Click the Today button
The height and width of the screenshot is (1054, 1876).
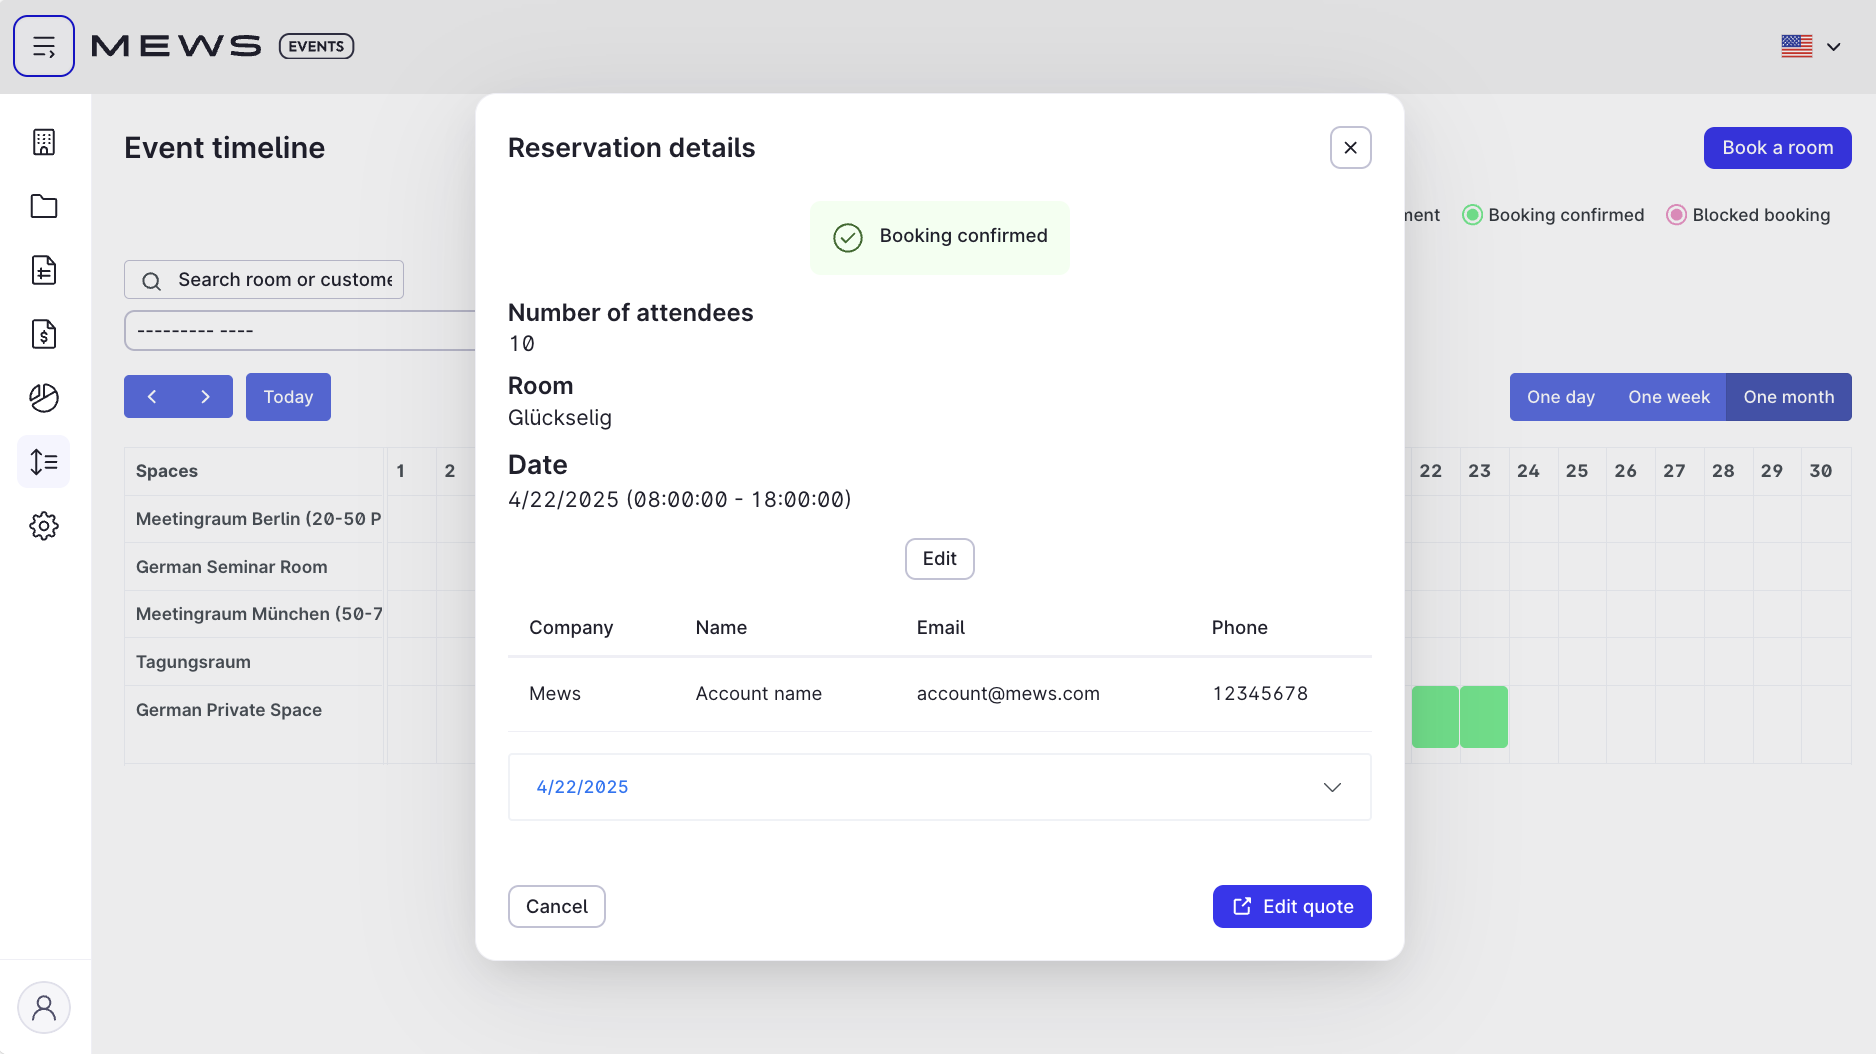click(x=288, y=397)
